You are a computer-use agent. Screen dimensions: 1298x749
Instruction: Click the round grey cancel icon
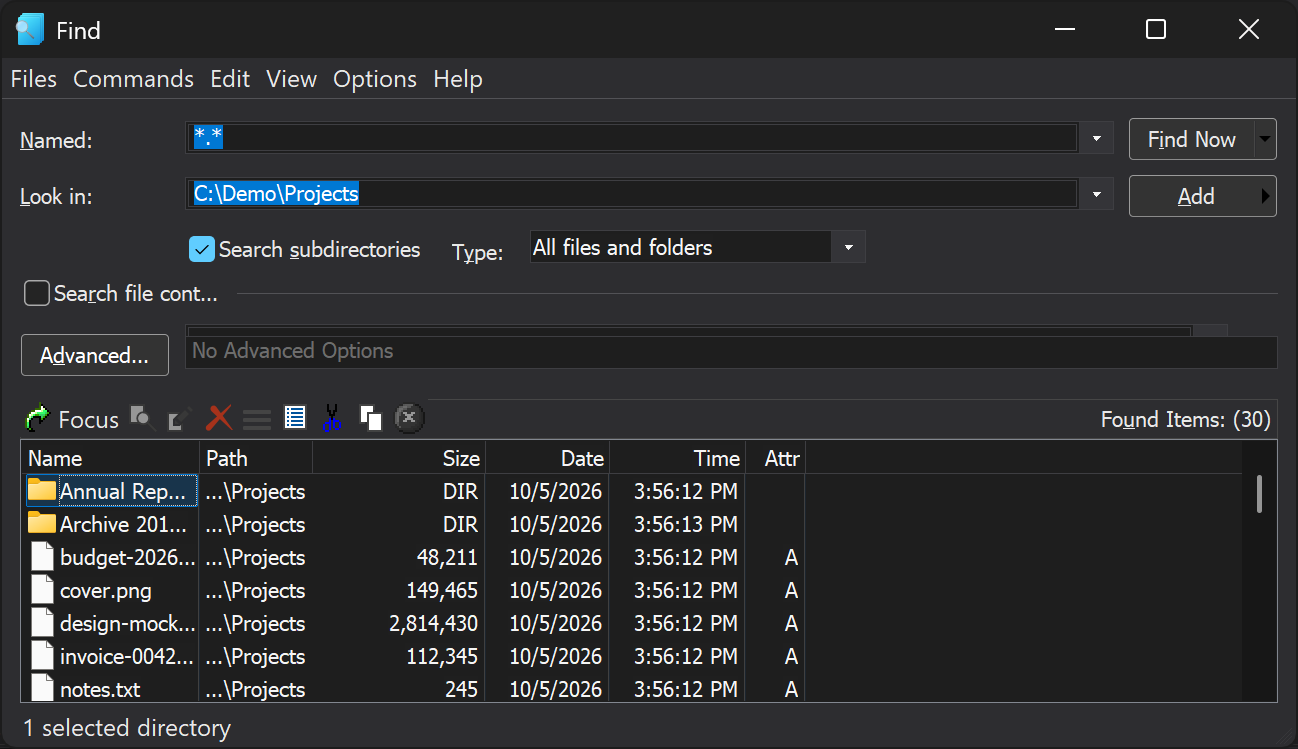[x=409, y=418]
